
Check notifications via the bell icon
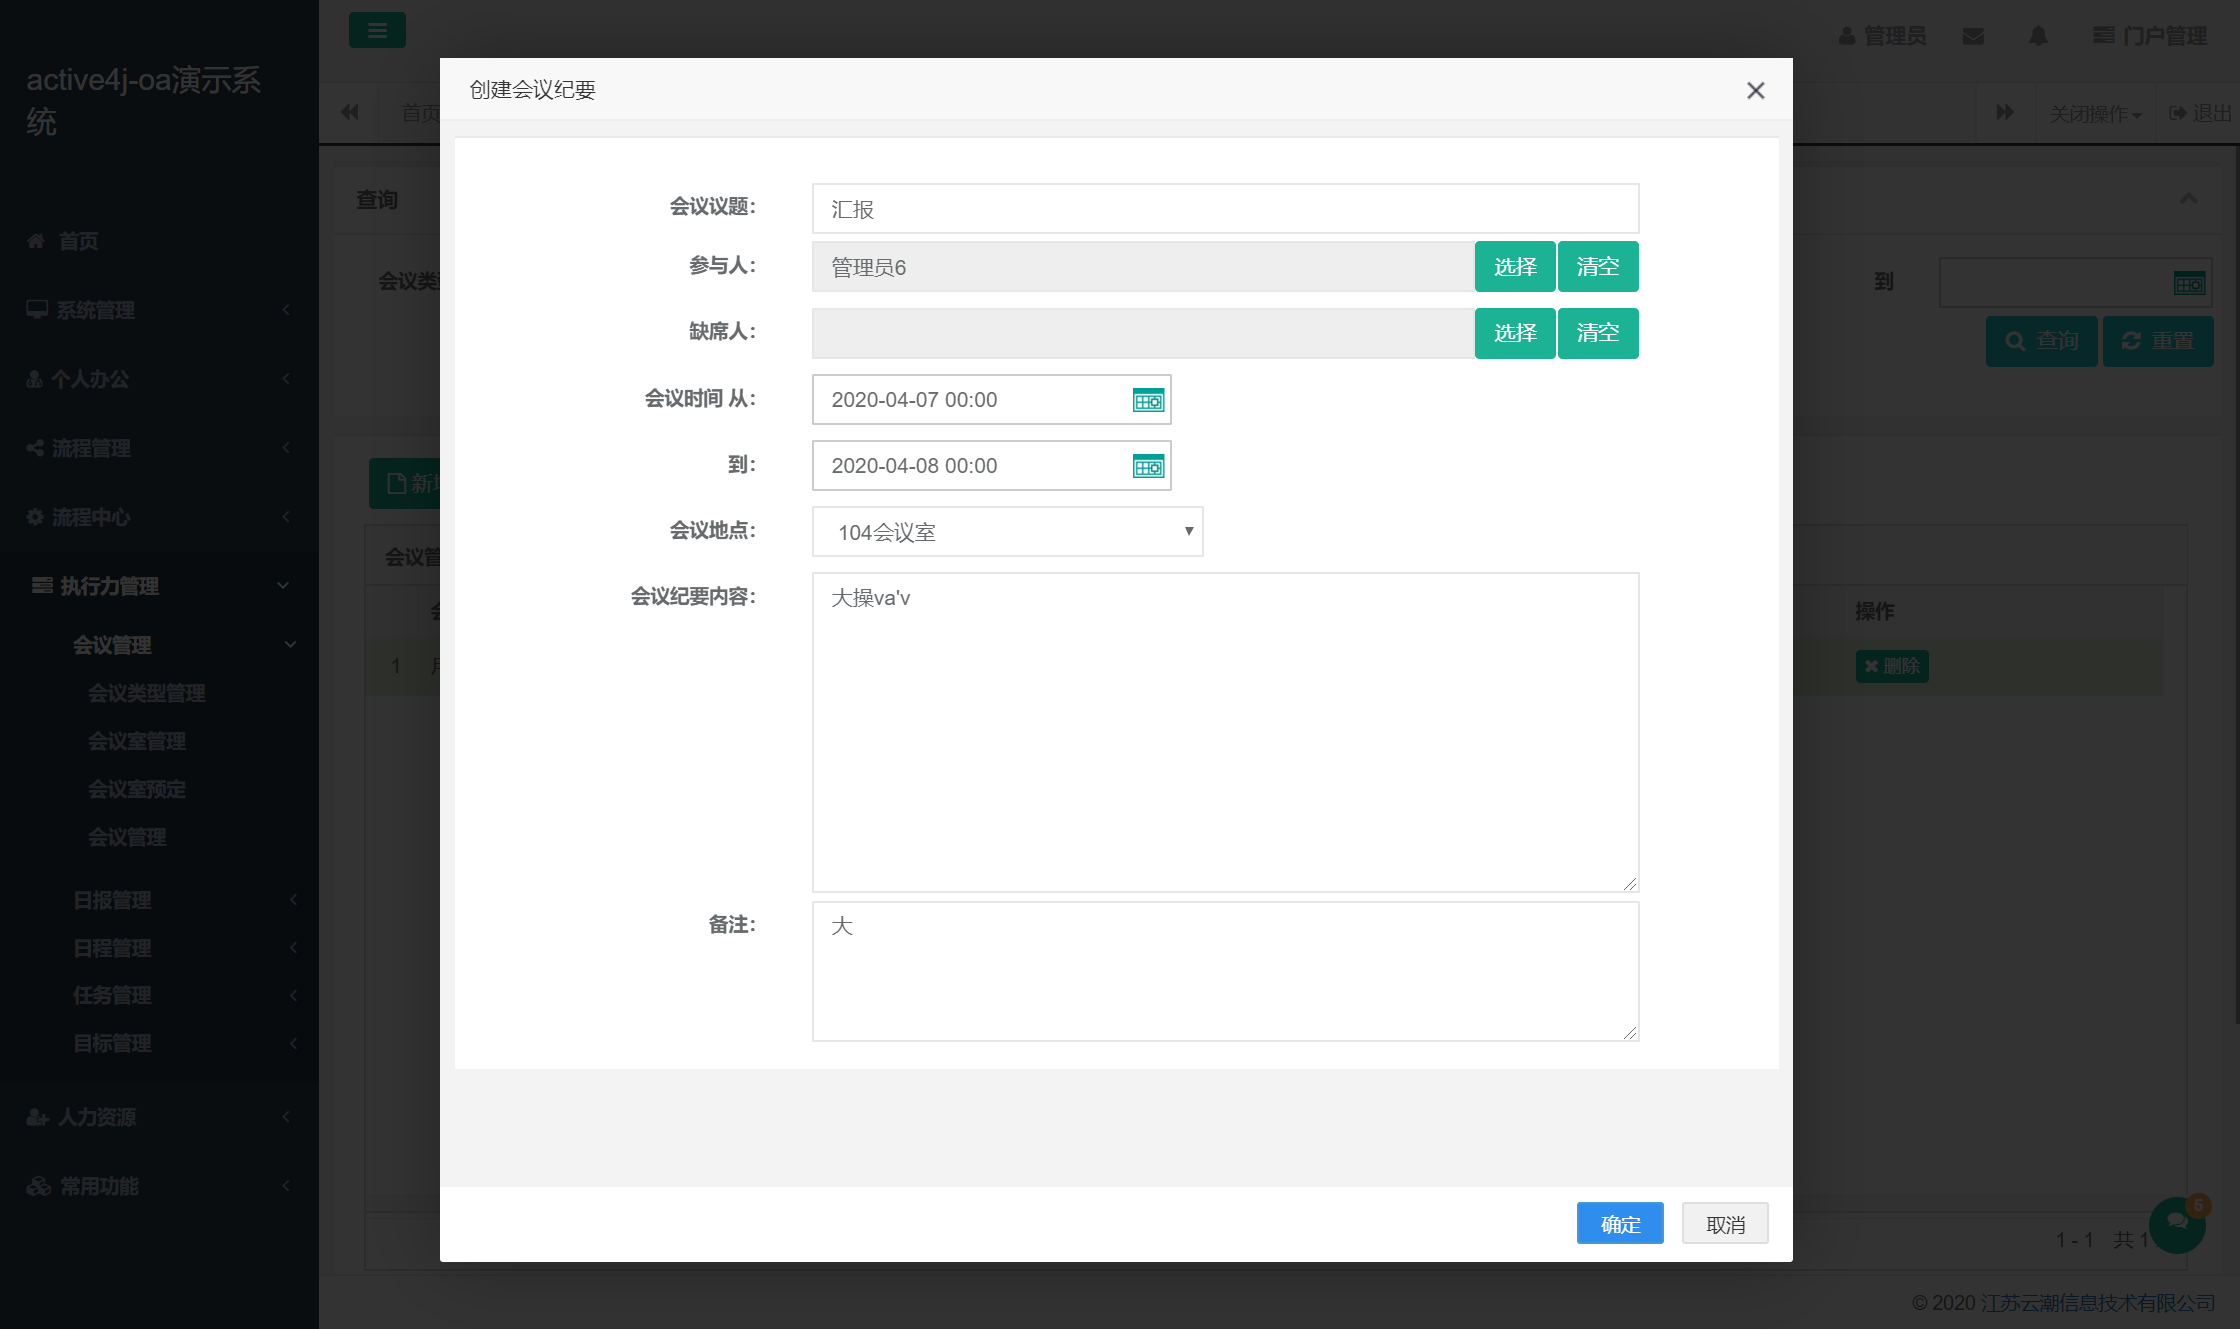point(2037,35)
